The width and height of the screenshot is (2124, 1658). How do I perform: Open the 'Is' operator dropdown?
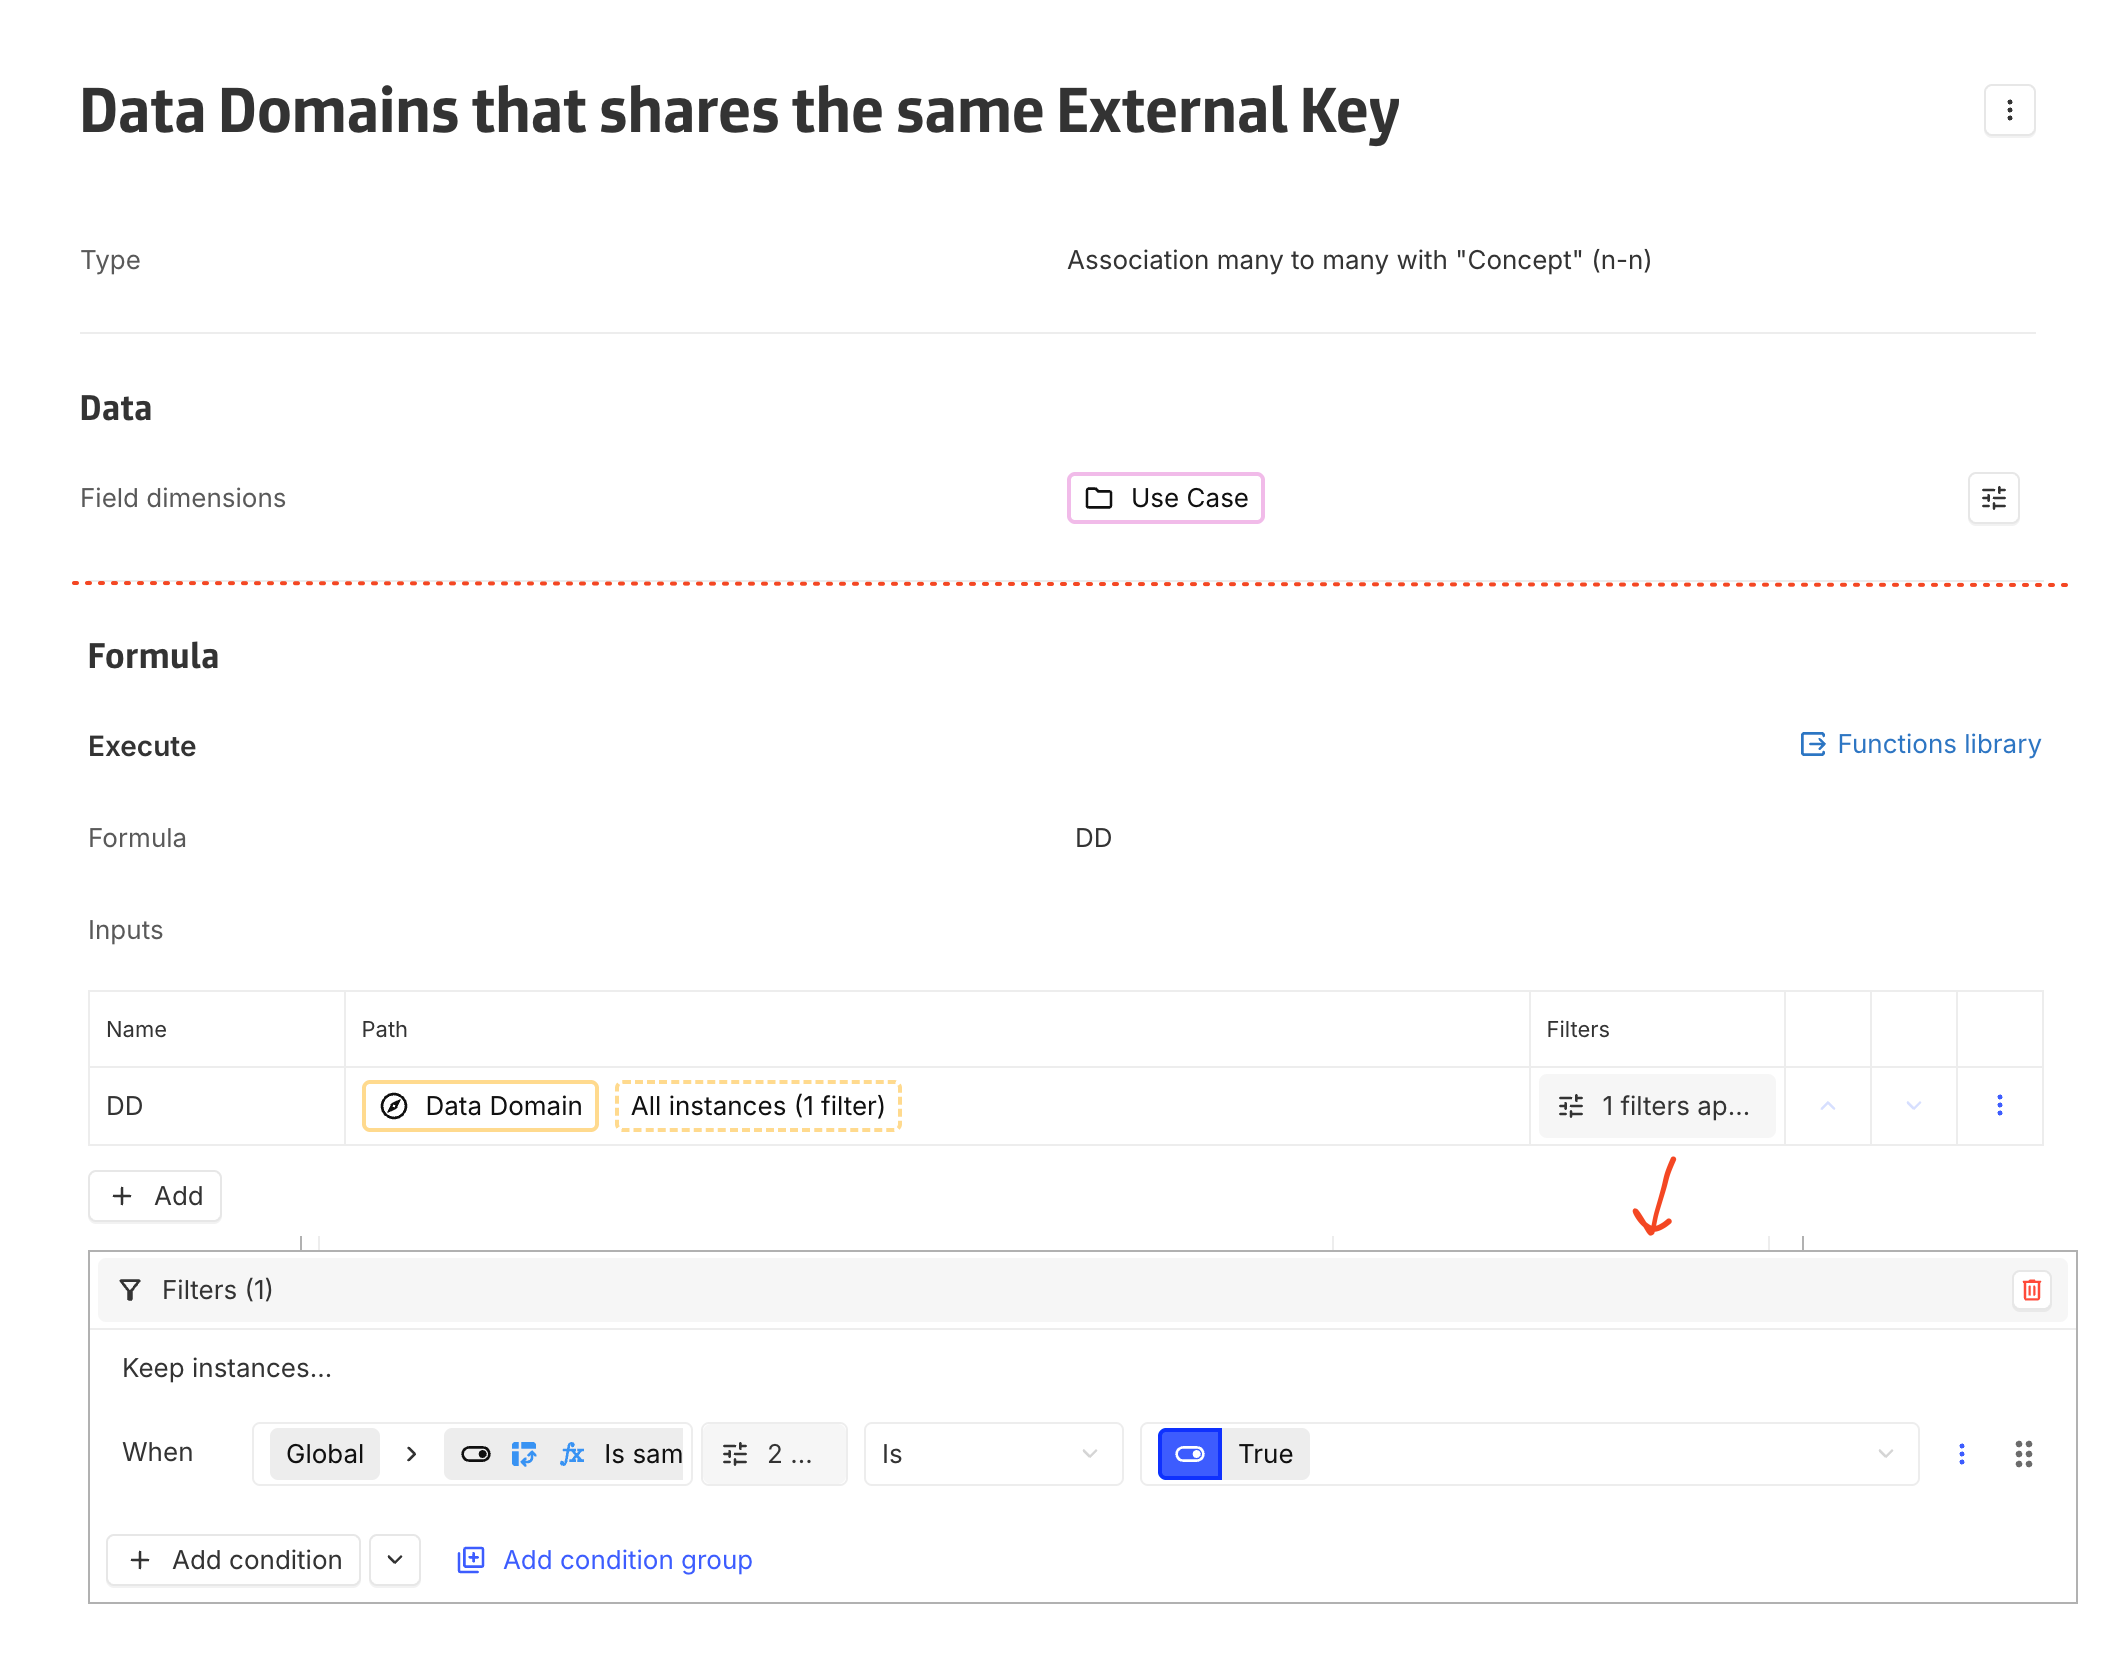point(992,1454)
